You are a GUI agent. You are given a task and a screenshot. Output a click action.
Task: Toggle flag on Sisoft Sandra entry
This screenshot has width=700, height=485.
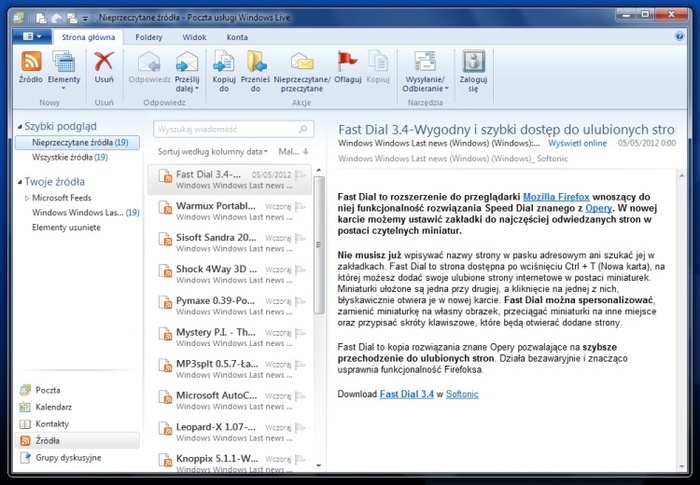[x=301, y=238]
